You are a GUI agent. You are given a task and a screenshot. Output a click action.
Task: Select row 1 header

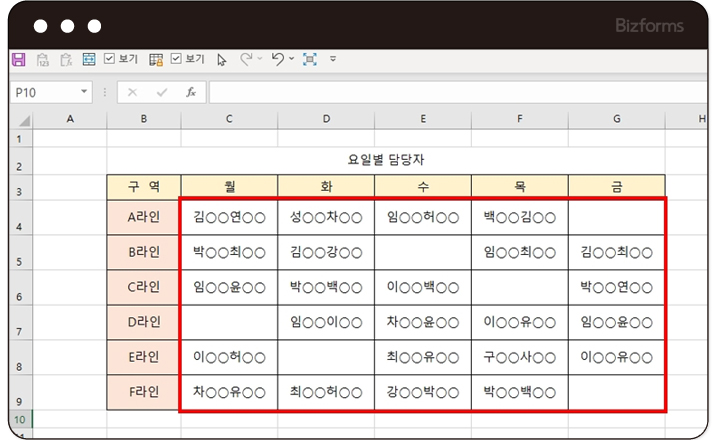click(20, 138)
